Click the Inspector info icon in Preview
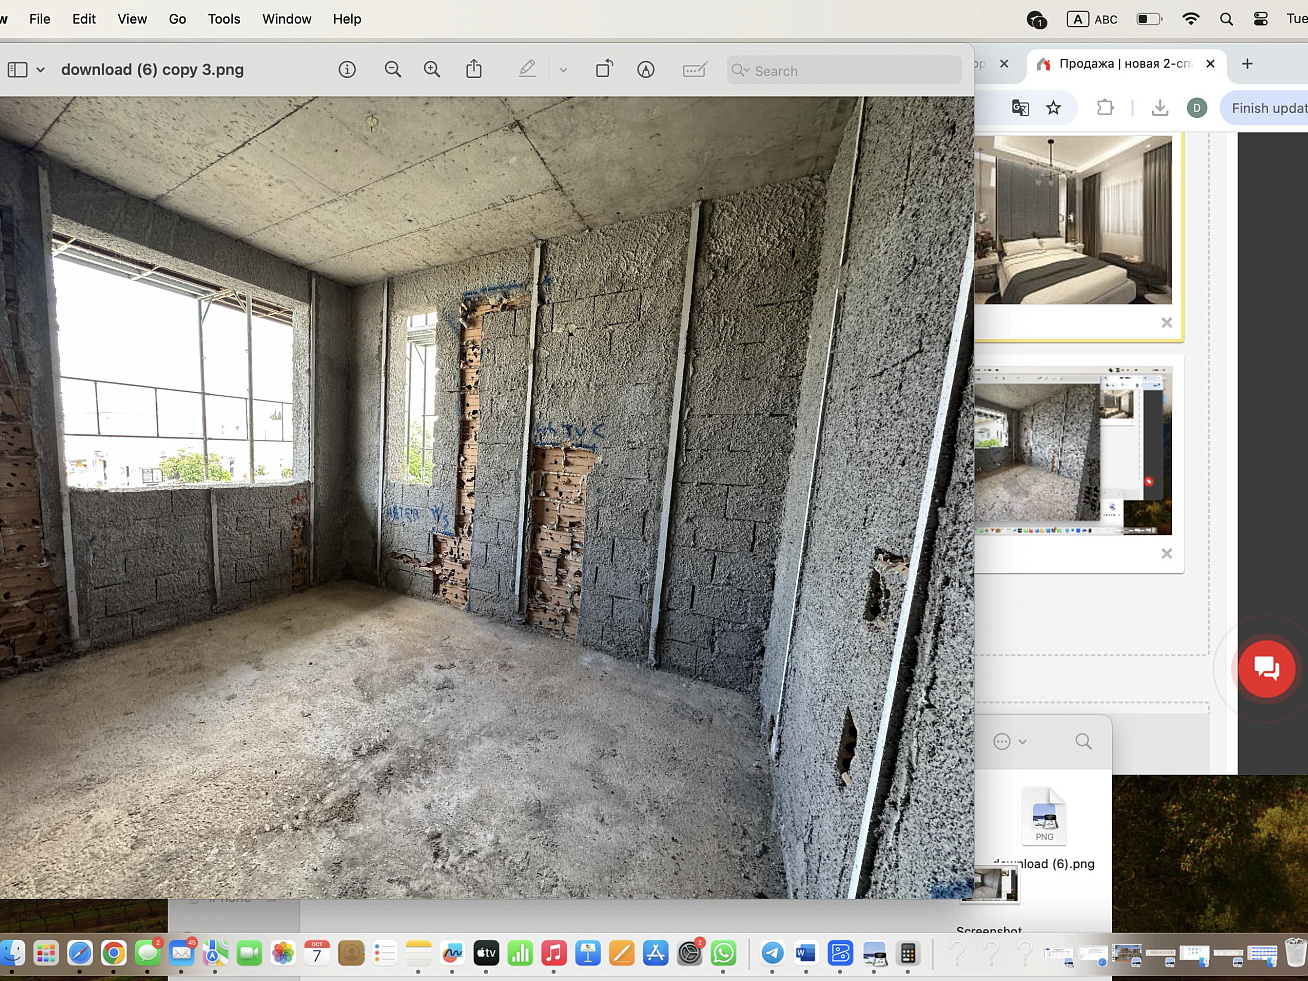The image size is (1308, 981). click(347, 69)
